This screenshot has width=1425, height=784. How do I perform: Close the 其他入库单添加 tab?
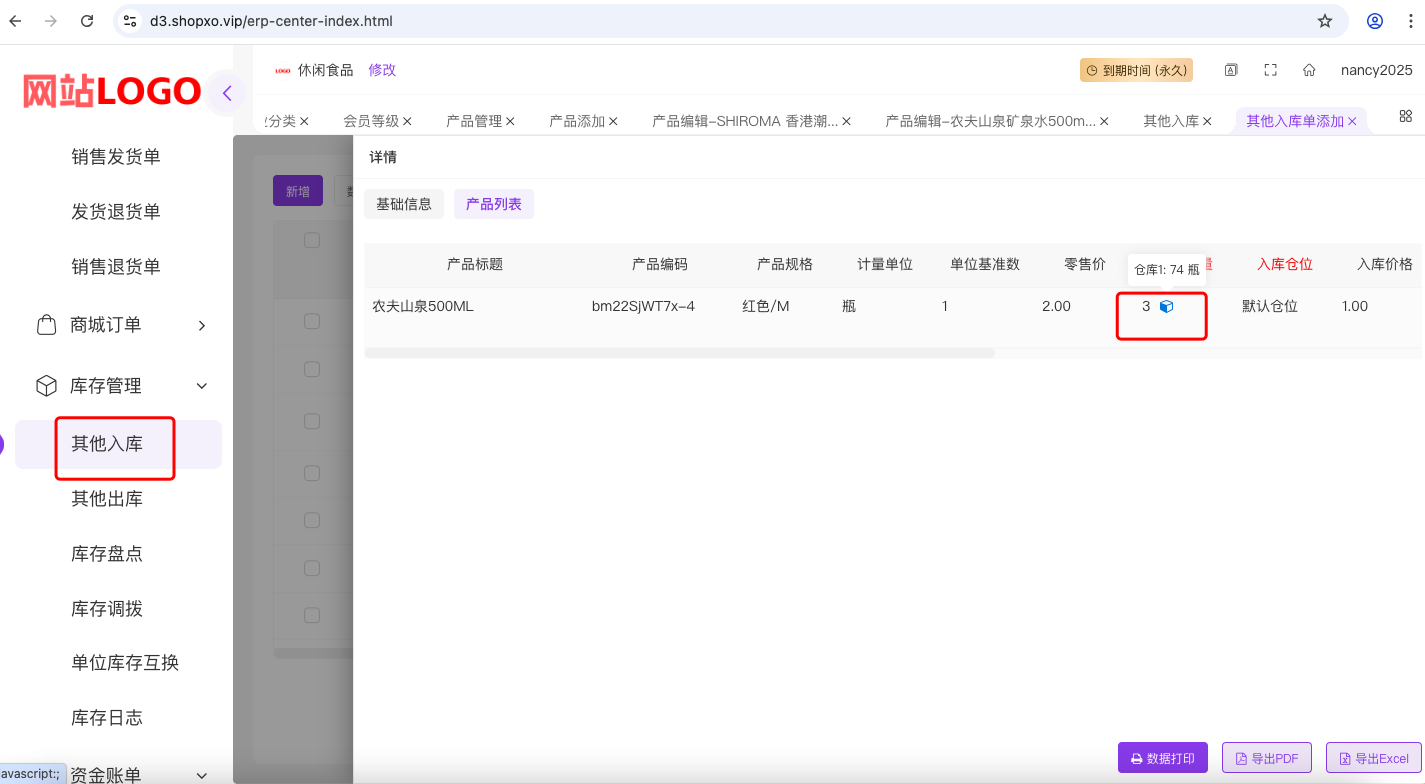tap(1352, 121)
